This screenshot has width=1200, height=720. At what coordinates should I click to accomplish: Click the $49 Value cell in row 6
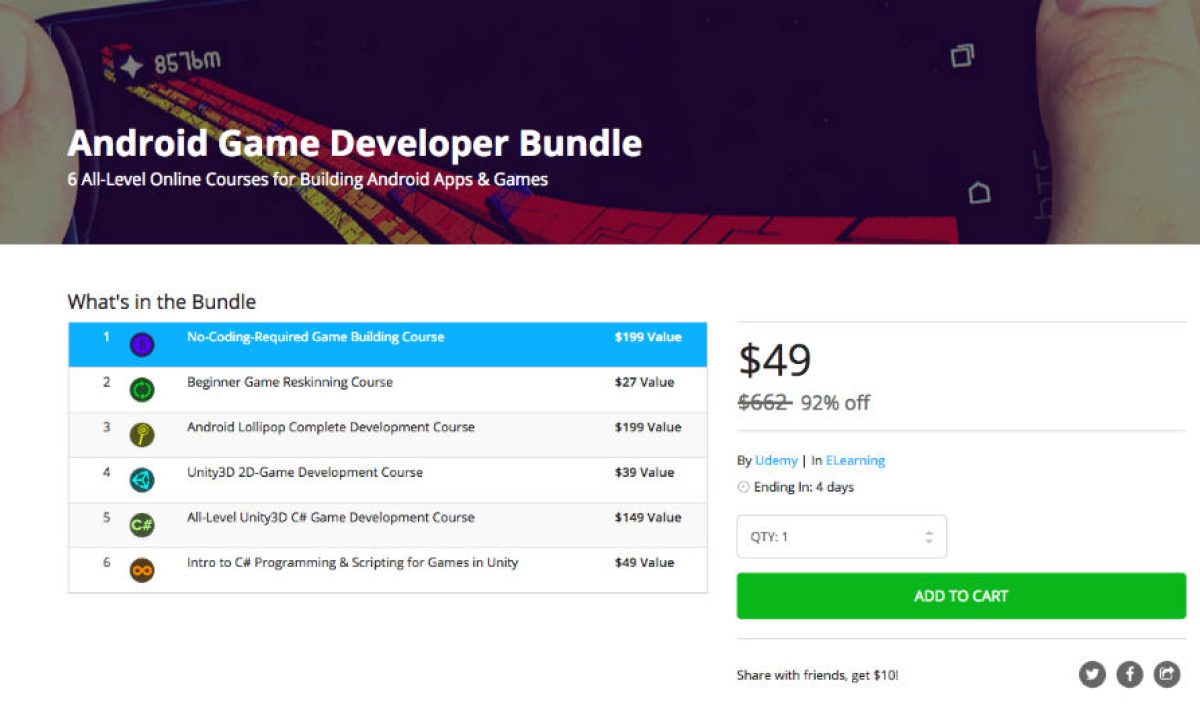[644, 562]
